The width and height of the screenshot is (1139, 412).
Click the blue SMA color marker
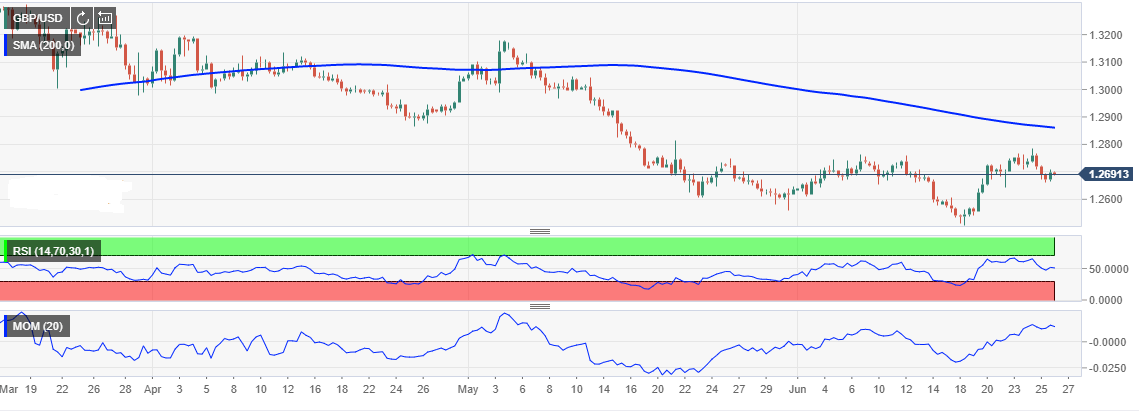click(x=6, y=45)
